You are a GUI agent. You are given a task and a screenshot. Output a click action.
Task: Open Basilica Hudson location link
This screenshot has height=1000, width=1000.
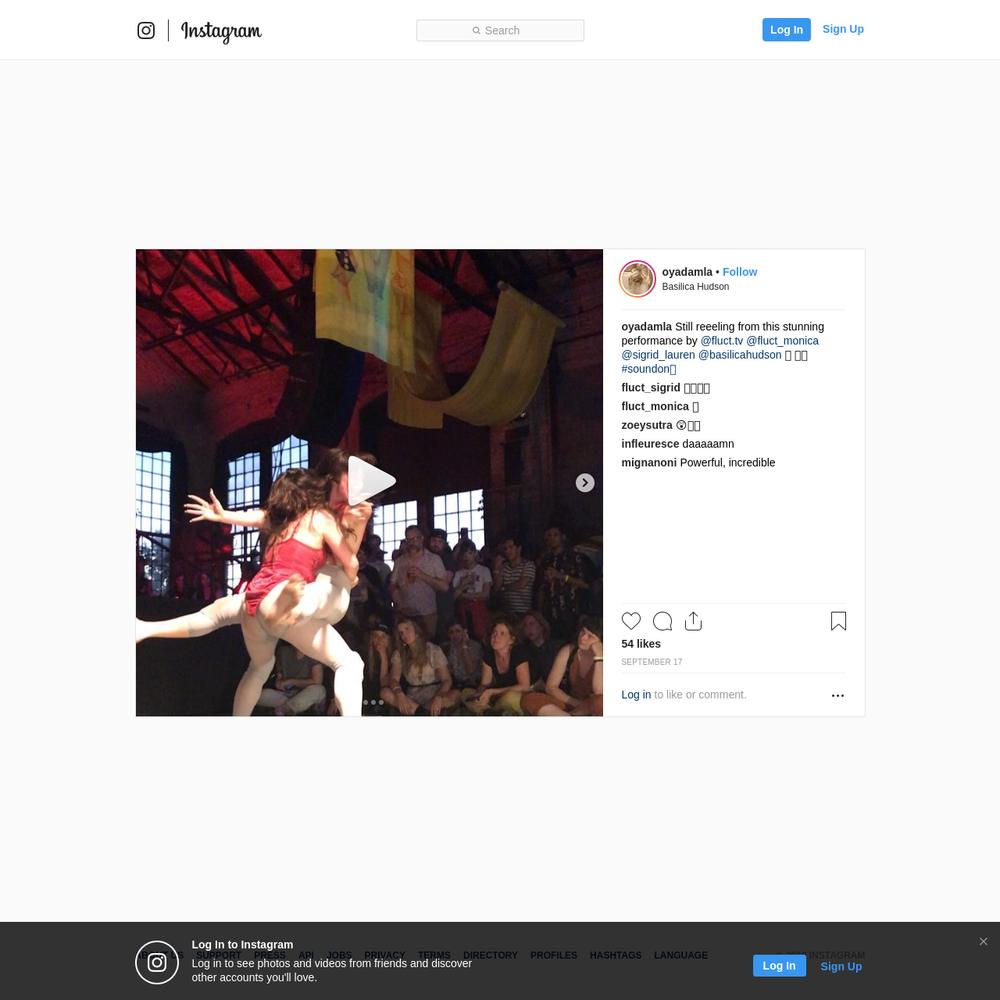[695, 287]
